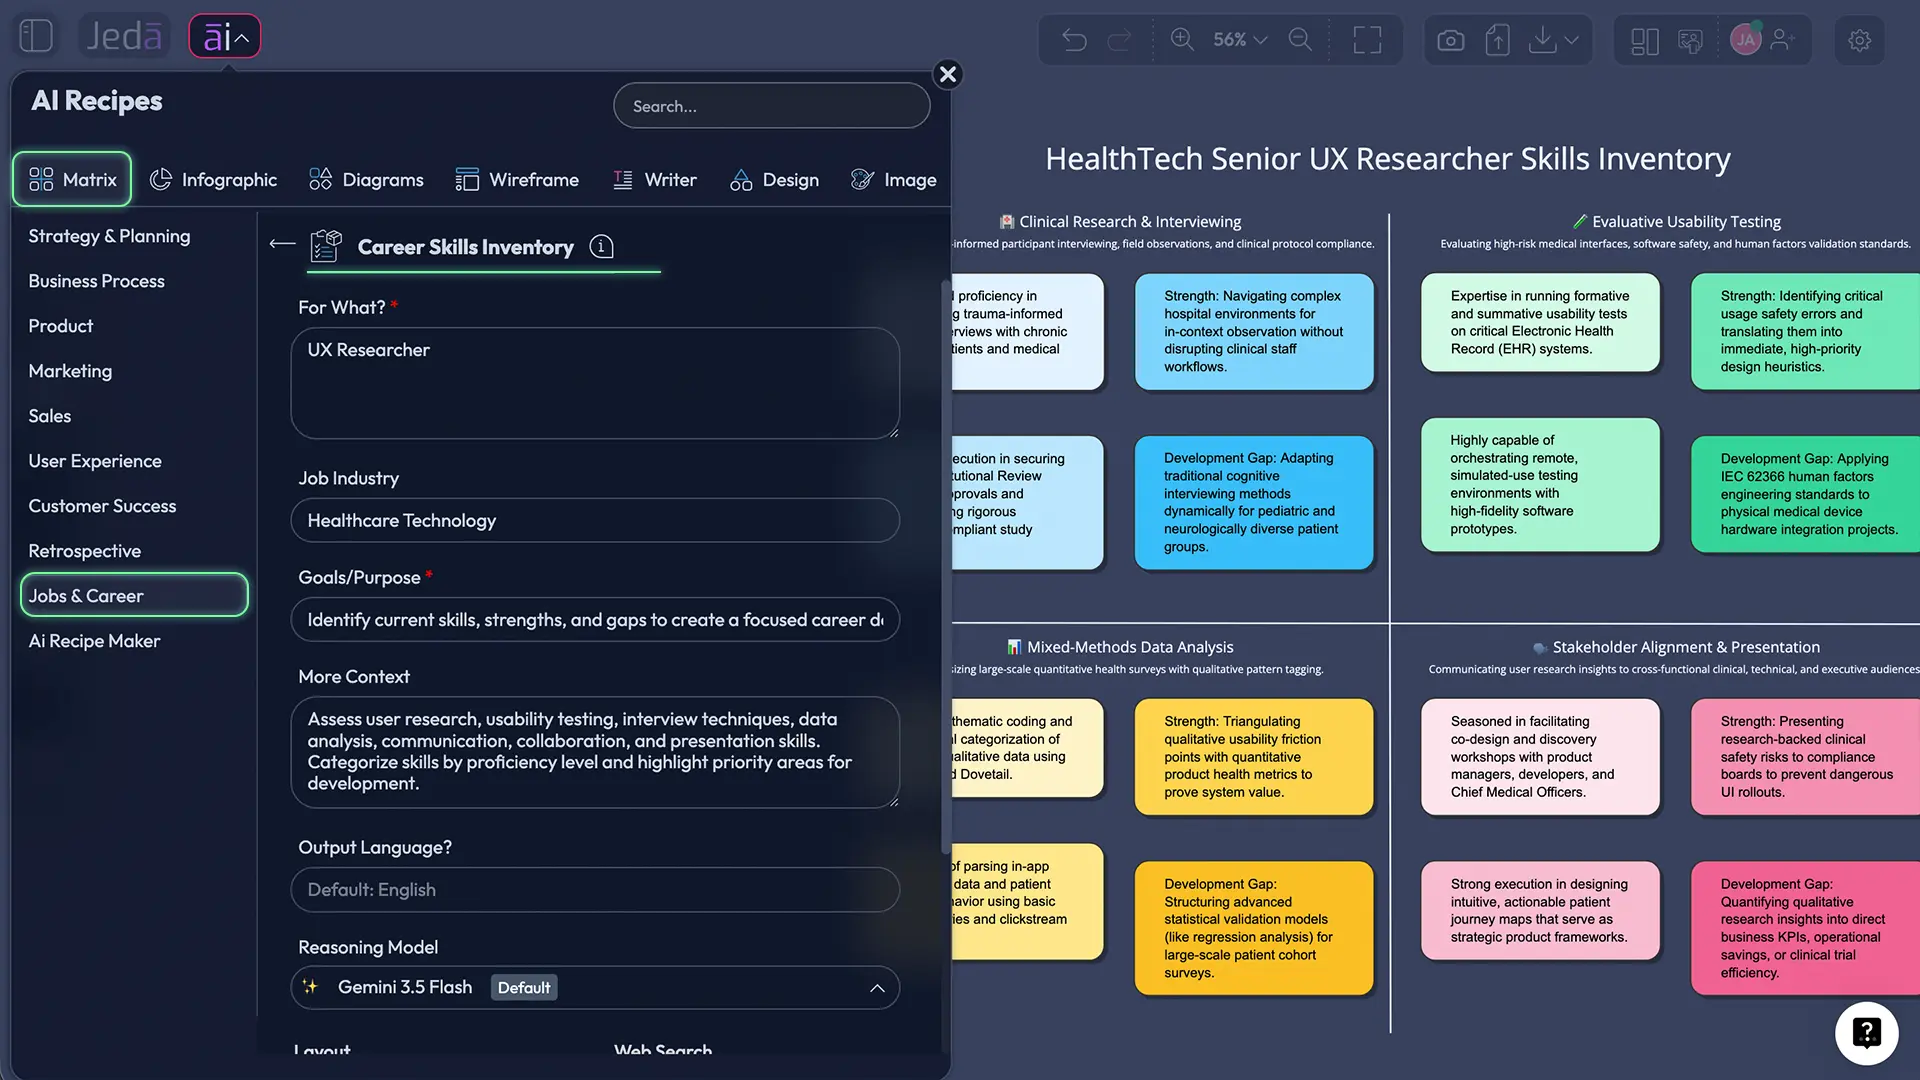The height and width of the screenshot is (1080, 1920).
Task: Select the Customer Success category
Action: (x=102, y=506)
